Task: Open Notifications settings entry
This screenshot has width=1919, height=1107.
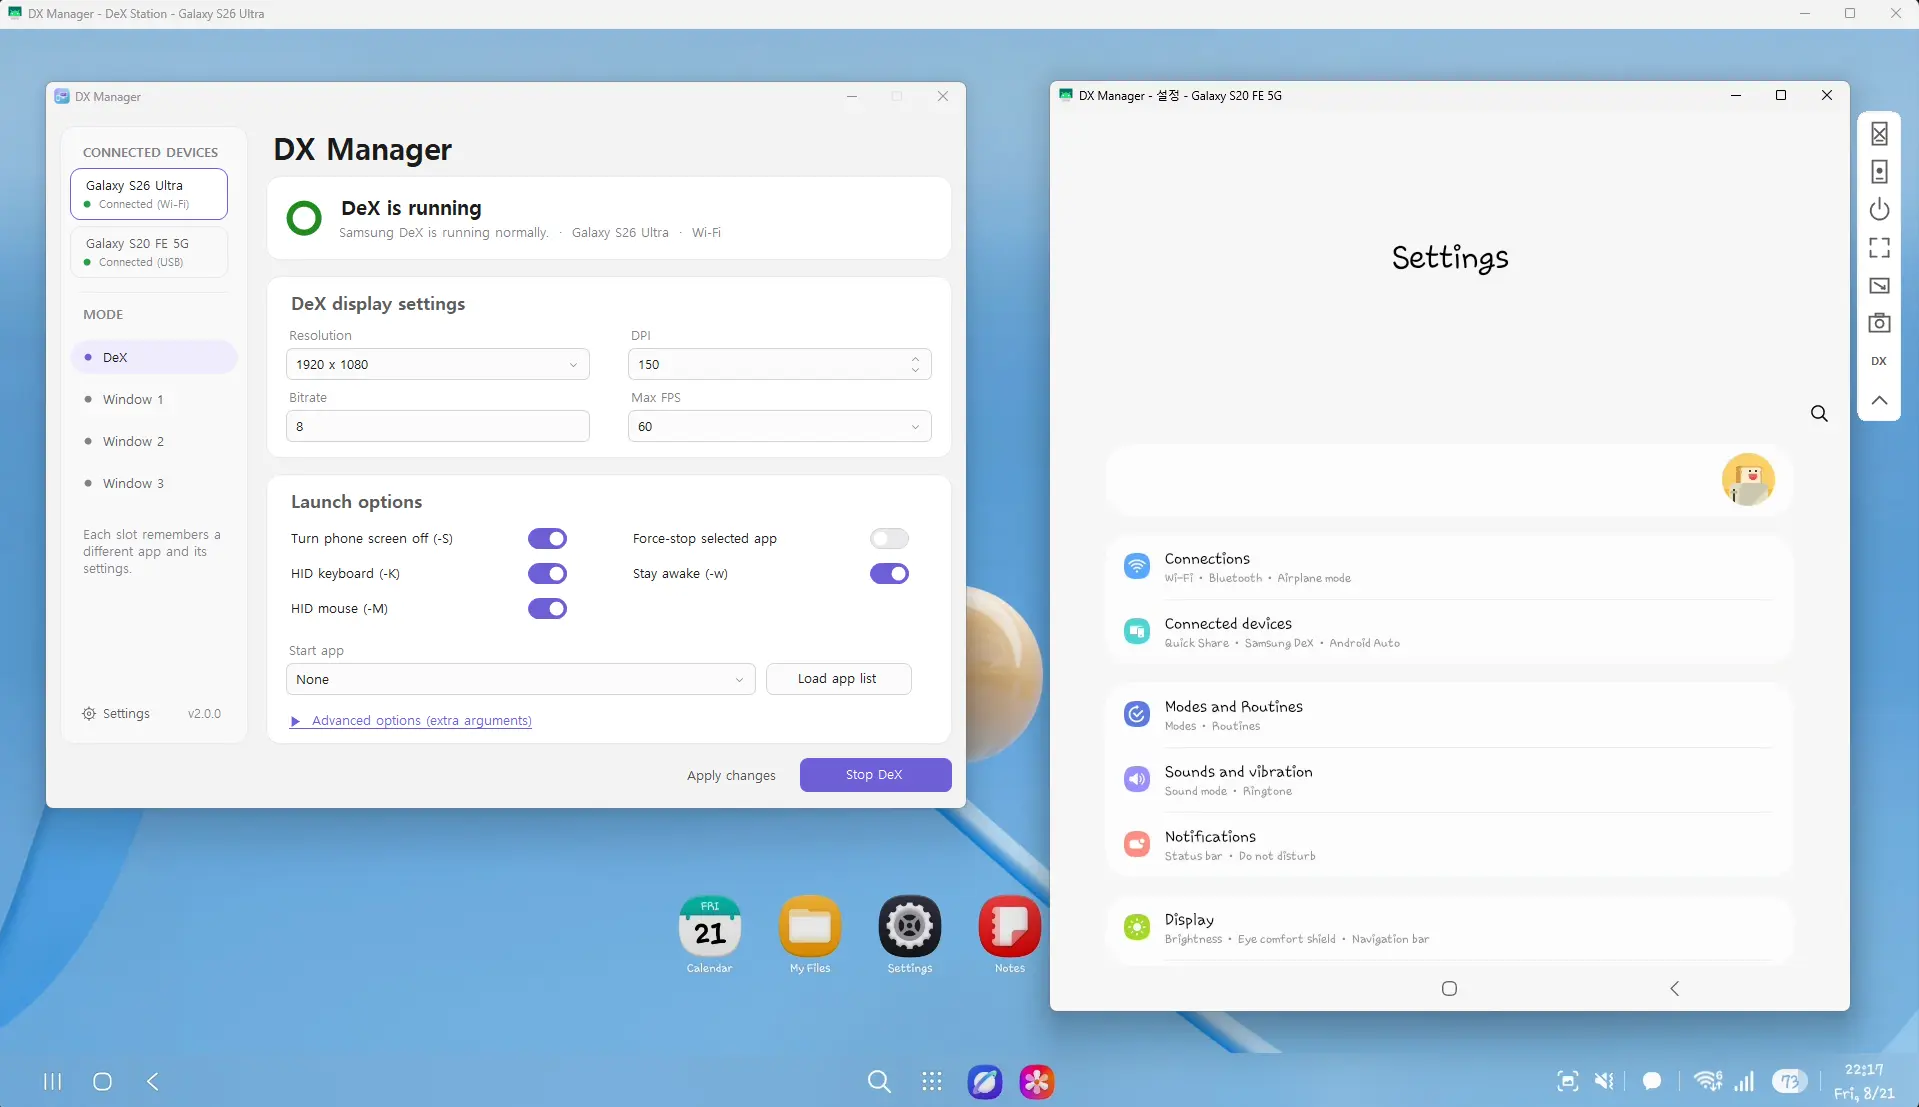Action: click(1449, 845)
